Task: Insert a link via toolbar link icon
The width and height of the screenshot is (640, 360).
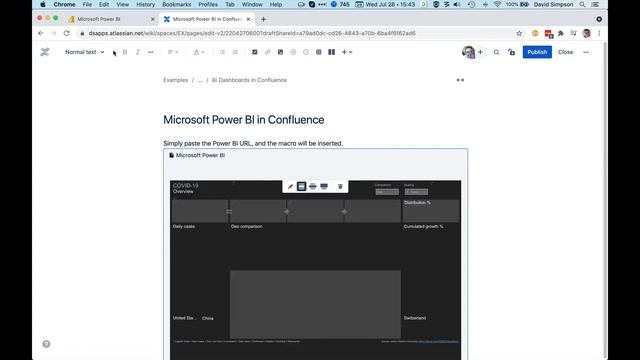Action: click(x=267, y=52)
